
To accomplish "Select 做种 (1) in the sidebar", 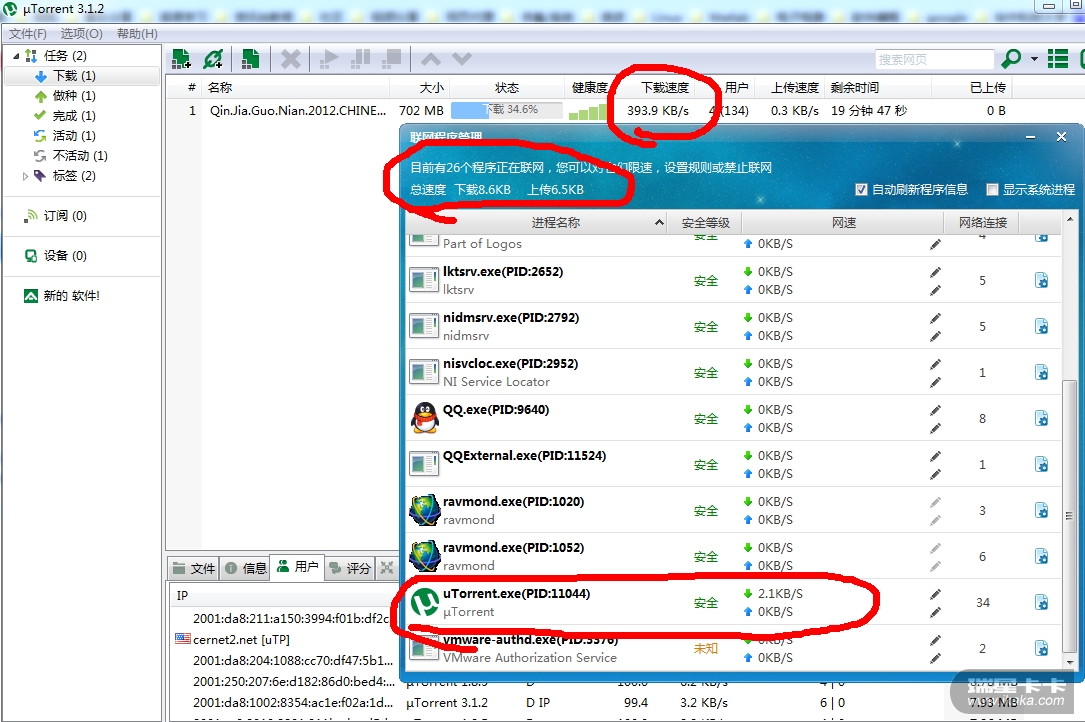I will coord(73,96).
